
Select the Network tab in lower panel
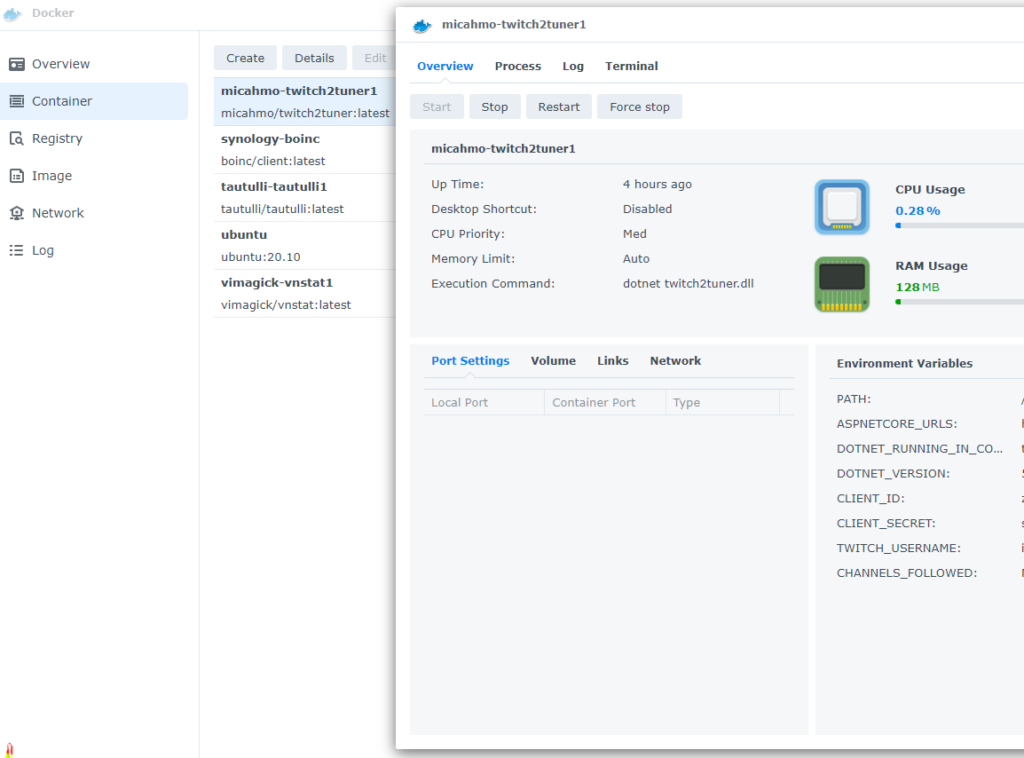pyautogui.click(x=675, y=361)
